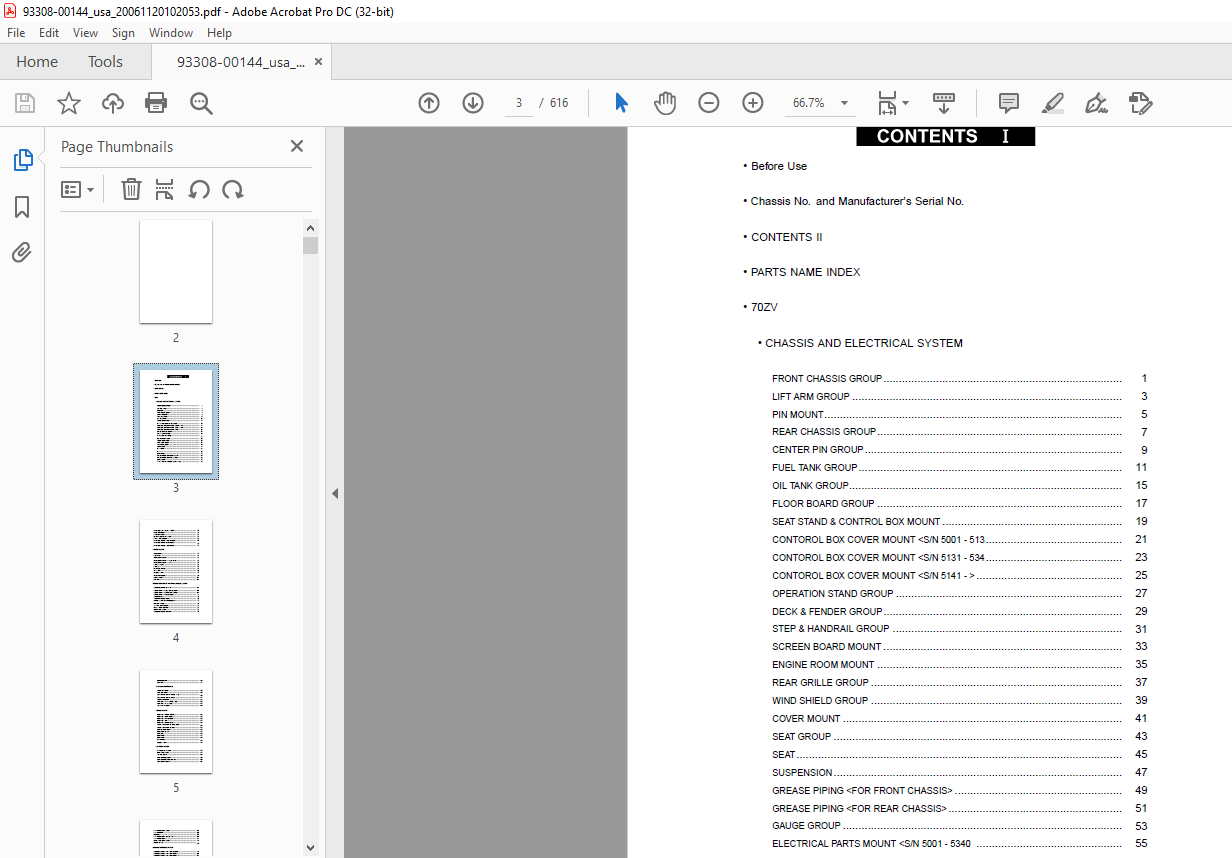Open the Edit menu
This screenshot has height=858, width=1232.
[x=49, y=33]
